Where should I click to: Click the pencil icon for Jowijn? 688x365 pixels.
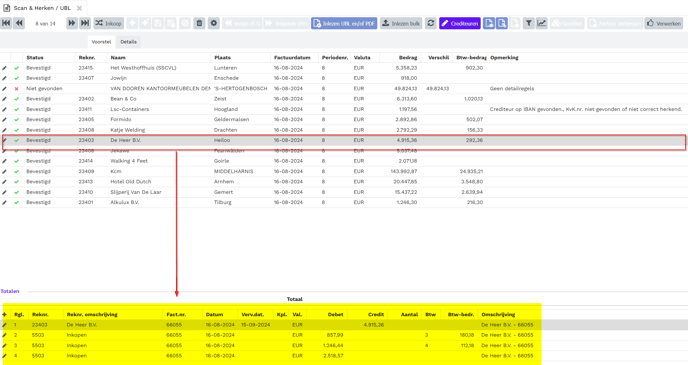[x=4, y=78]
